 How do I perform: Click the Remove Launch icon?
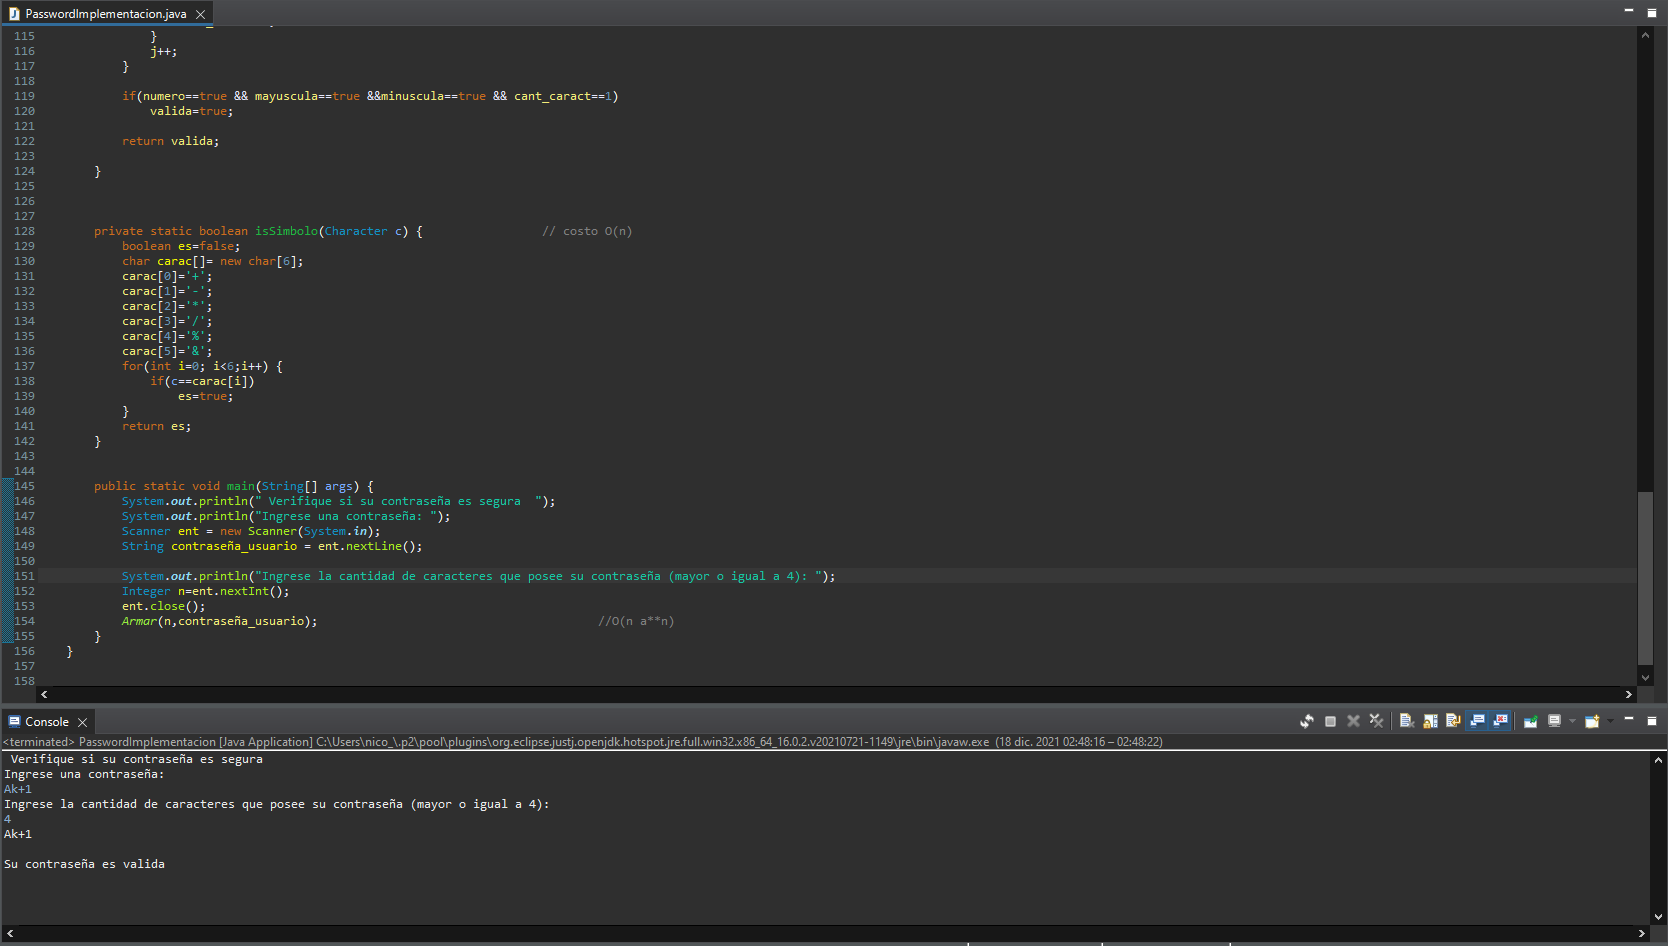coord(1353,721)
